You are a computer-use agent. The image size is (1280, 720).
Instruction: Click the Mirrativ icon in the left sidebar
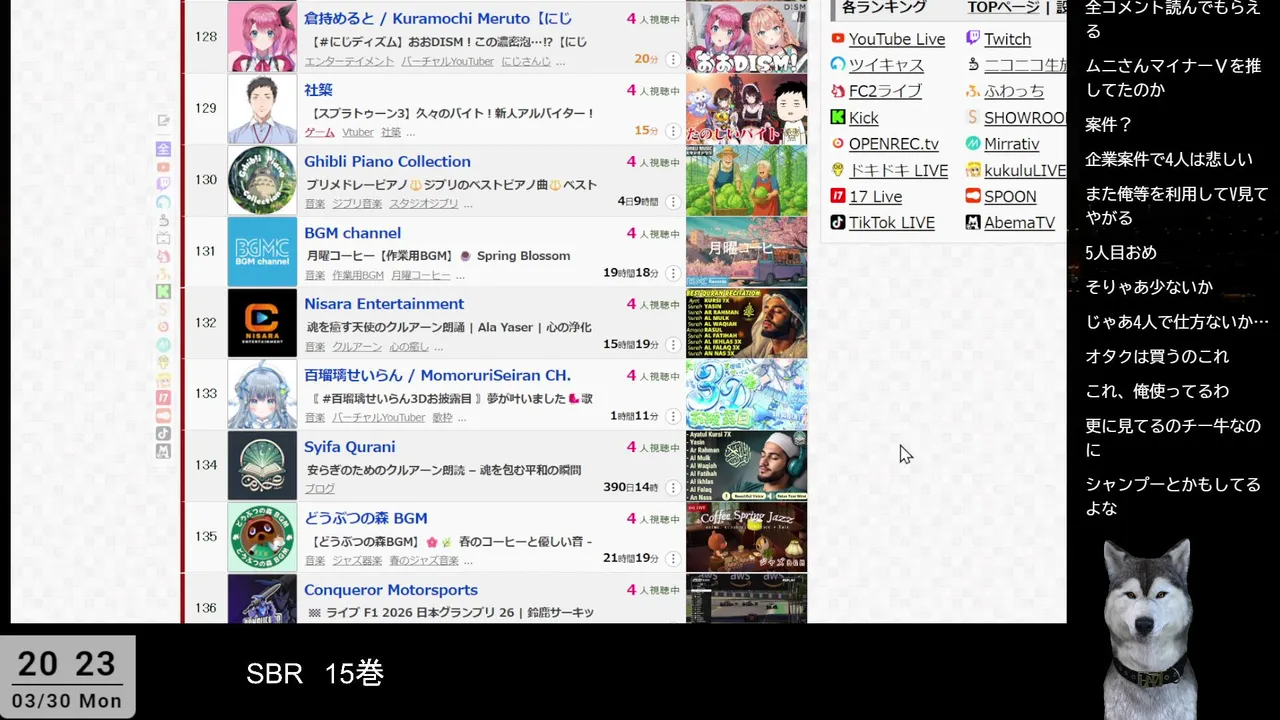[x=163, y=344]
